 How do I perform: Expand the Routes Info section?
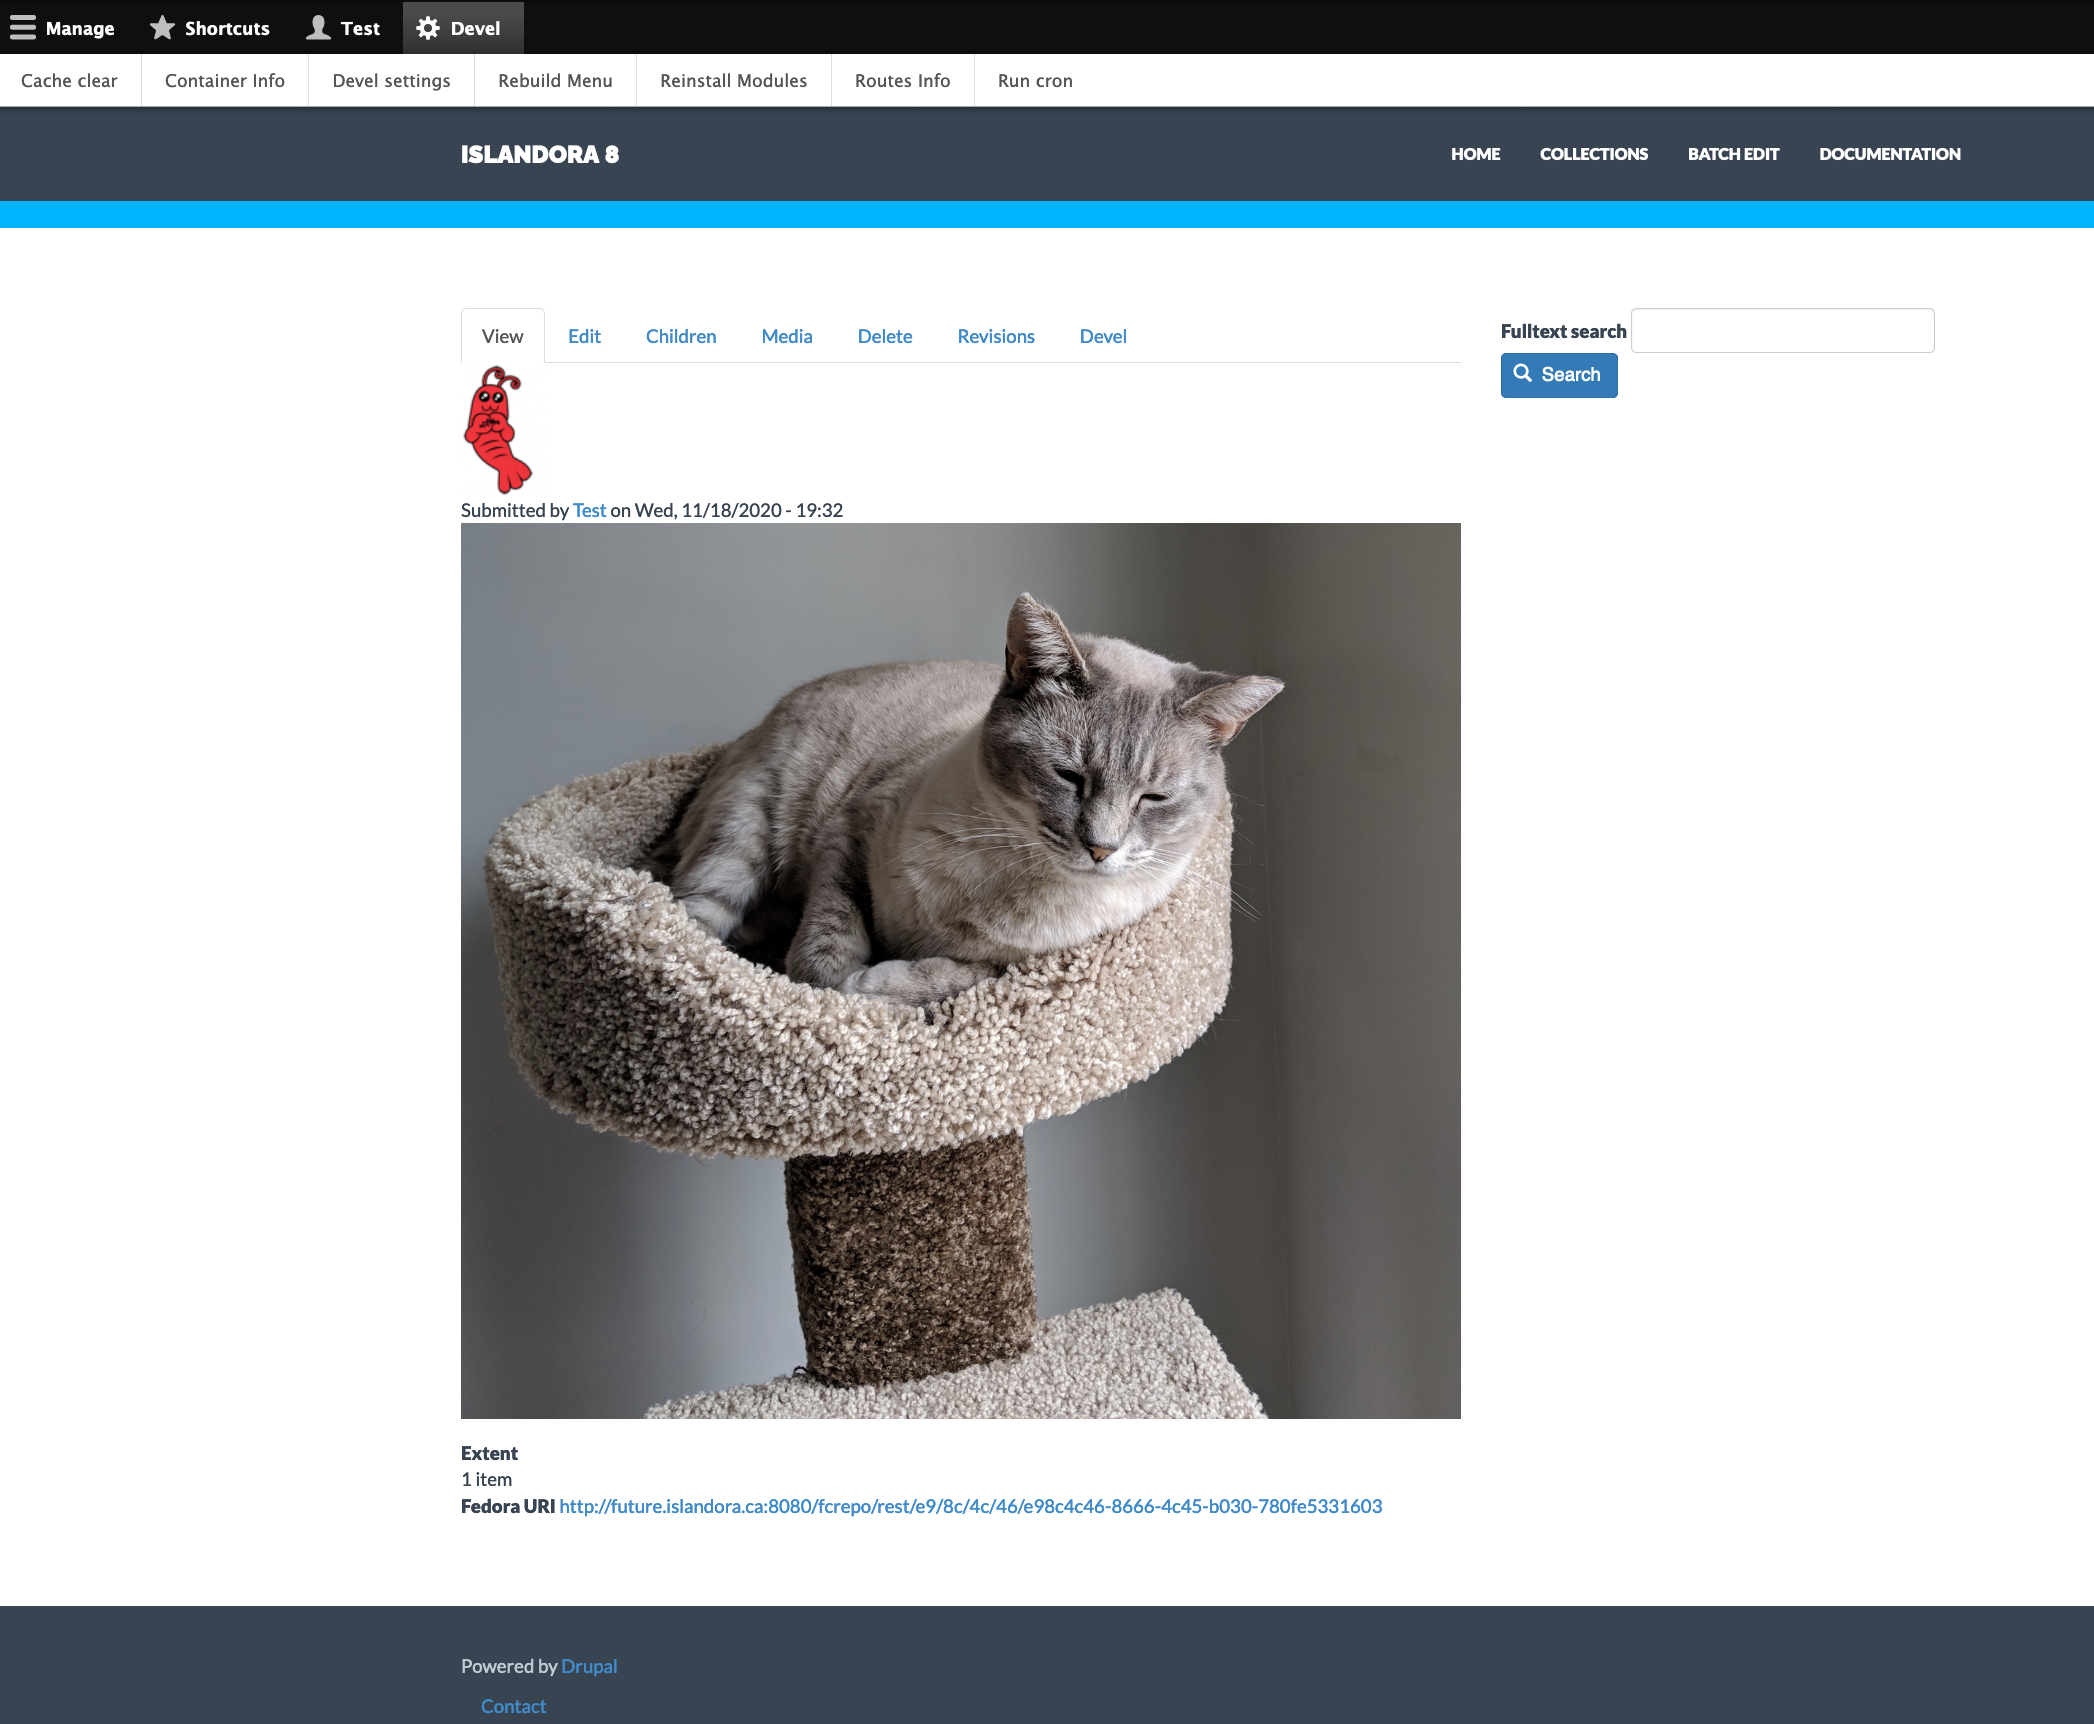[901, 80]
